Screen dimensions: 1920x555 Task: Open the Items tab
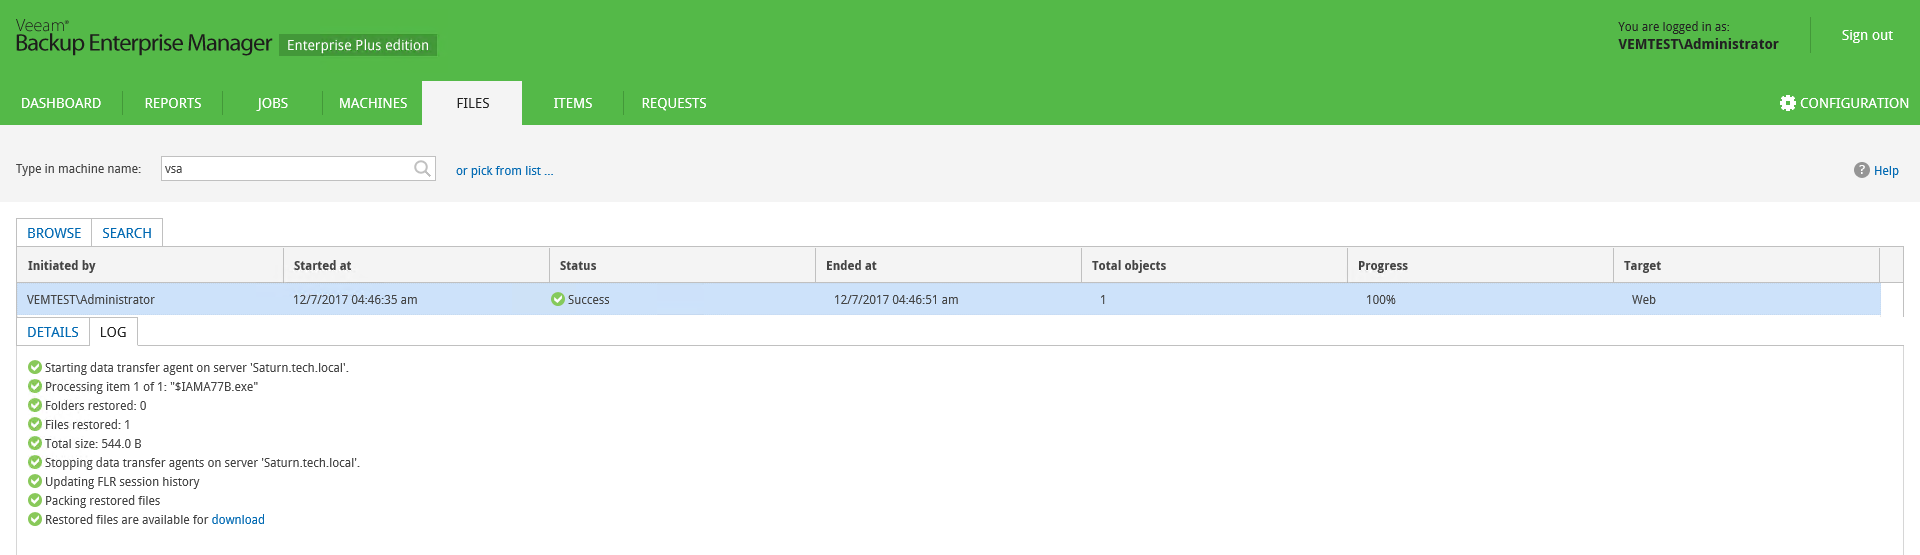(x=573, y=103)
